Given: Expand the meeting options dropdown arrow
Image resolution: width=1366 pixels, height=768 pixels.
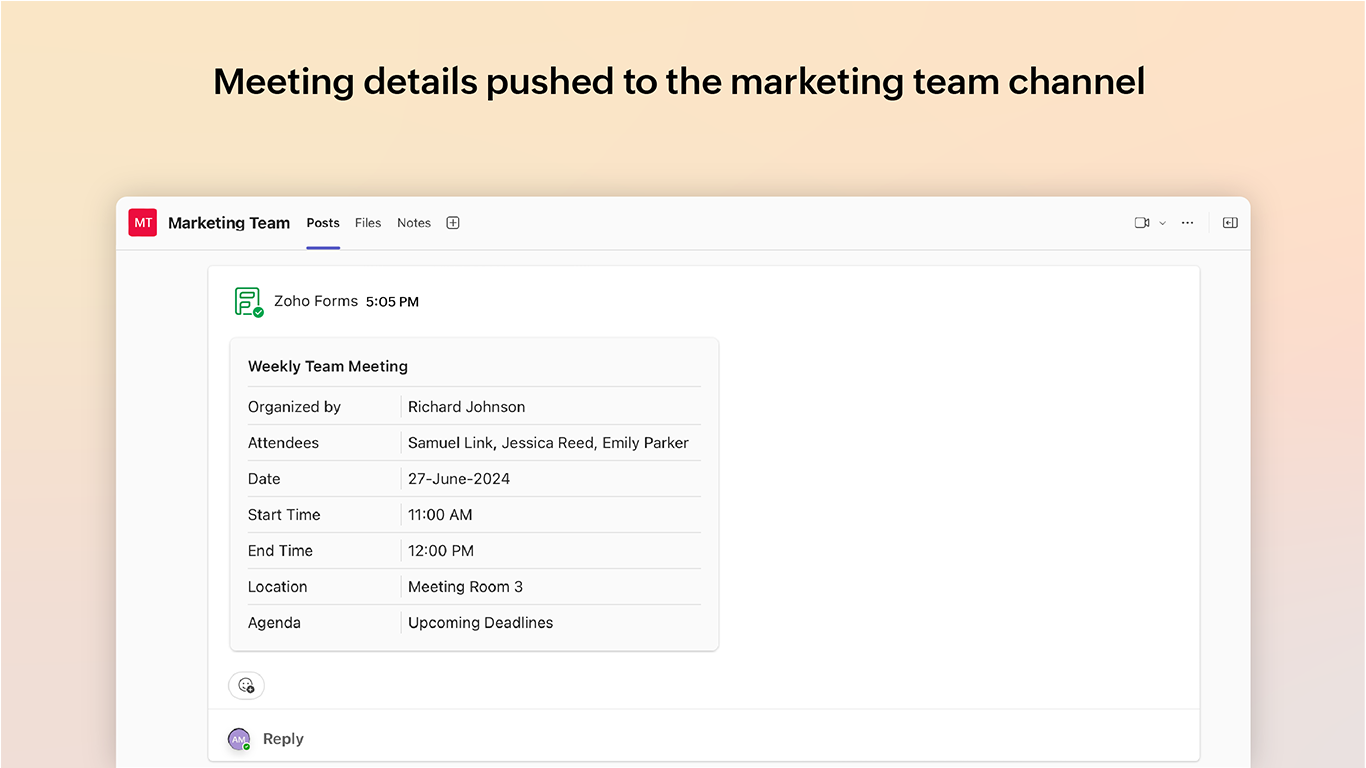Looking at the screenshot, I should (x=1162, y=223).
